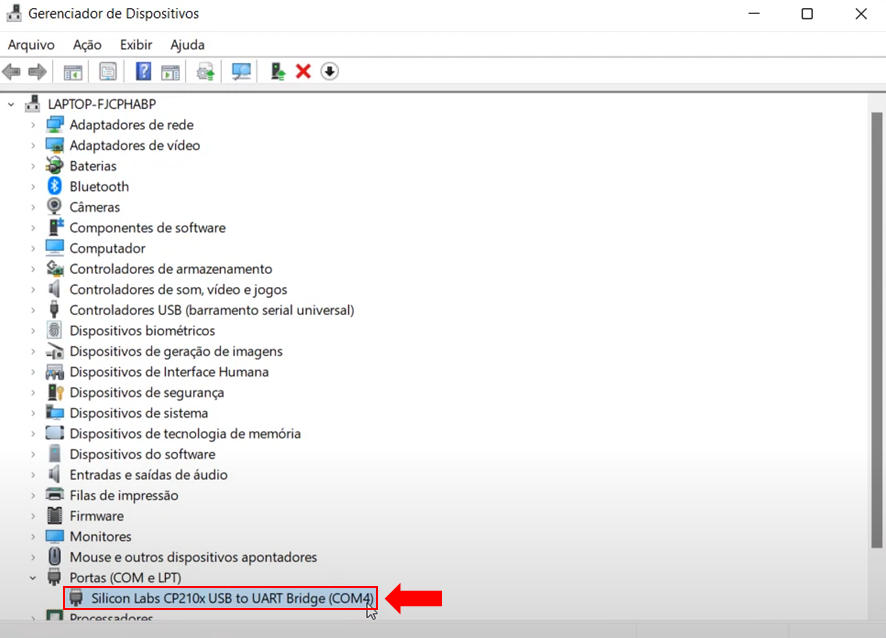Select Silicon Labs CP210x USB to UART Bridge

[x=232, y=598]
